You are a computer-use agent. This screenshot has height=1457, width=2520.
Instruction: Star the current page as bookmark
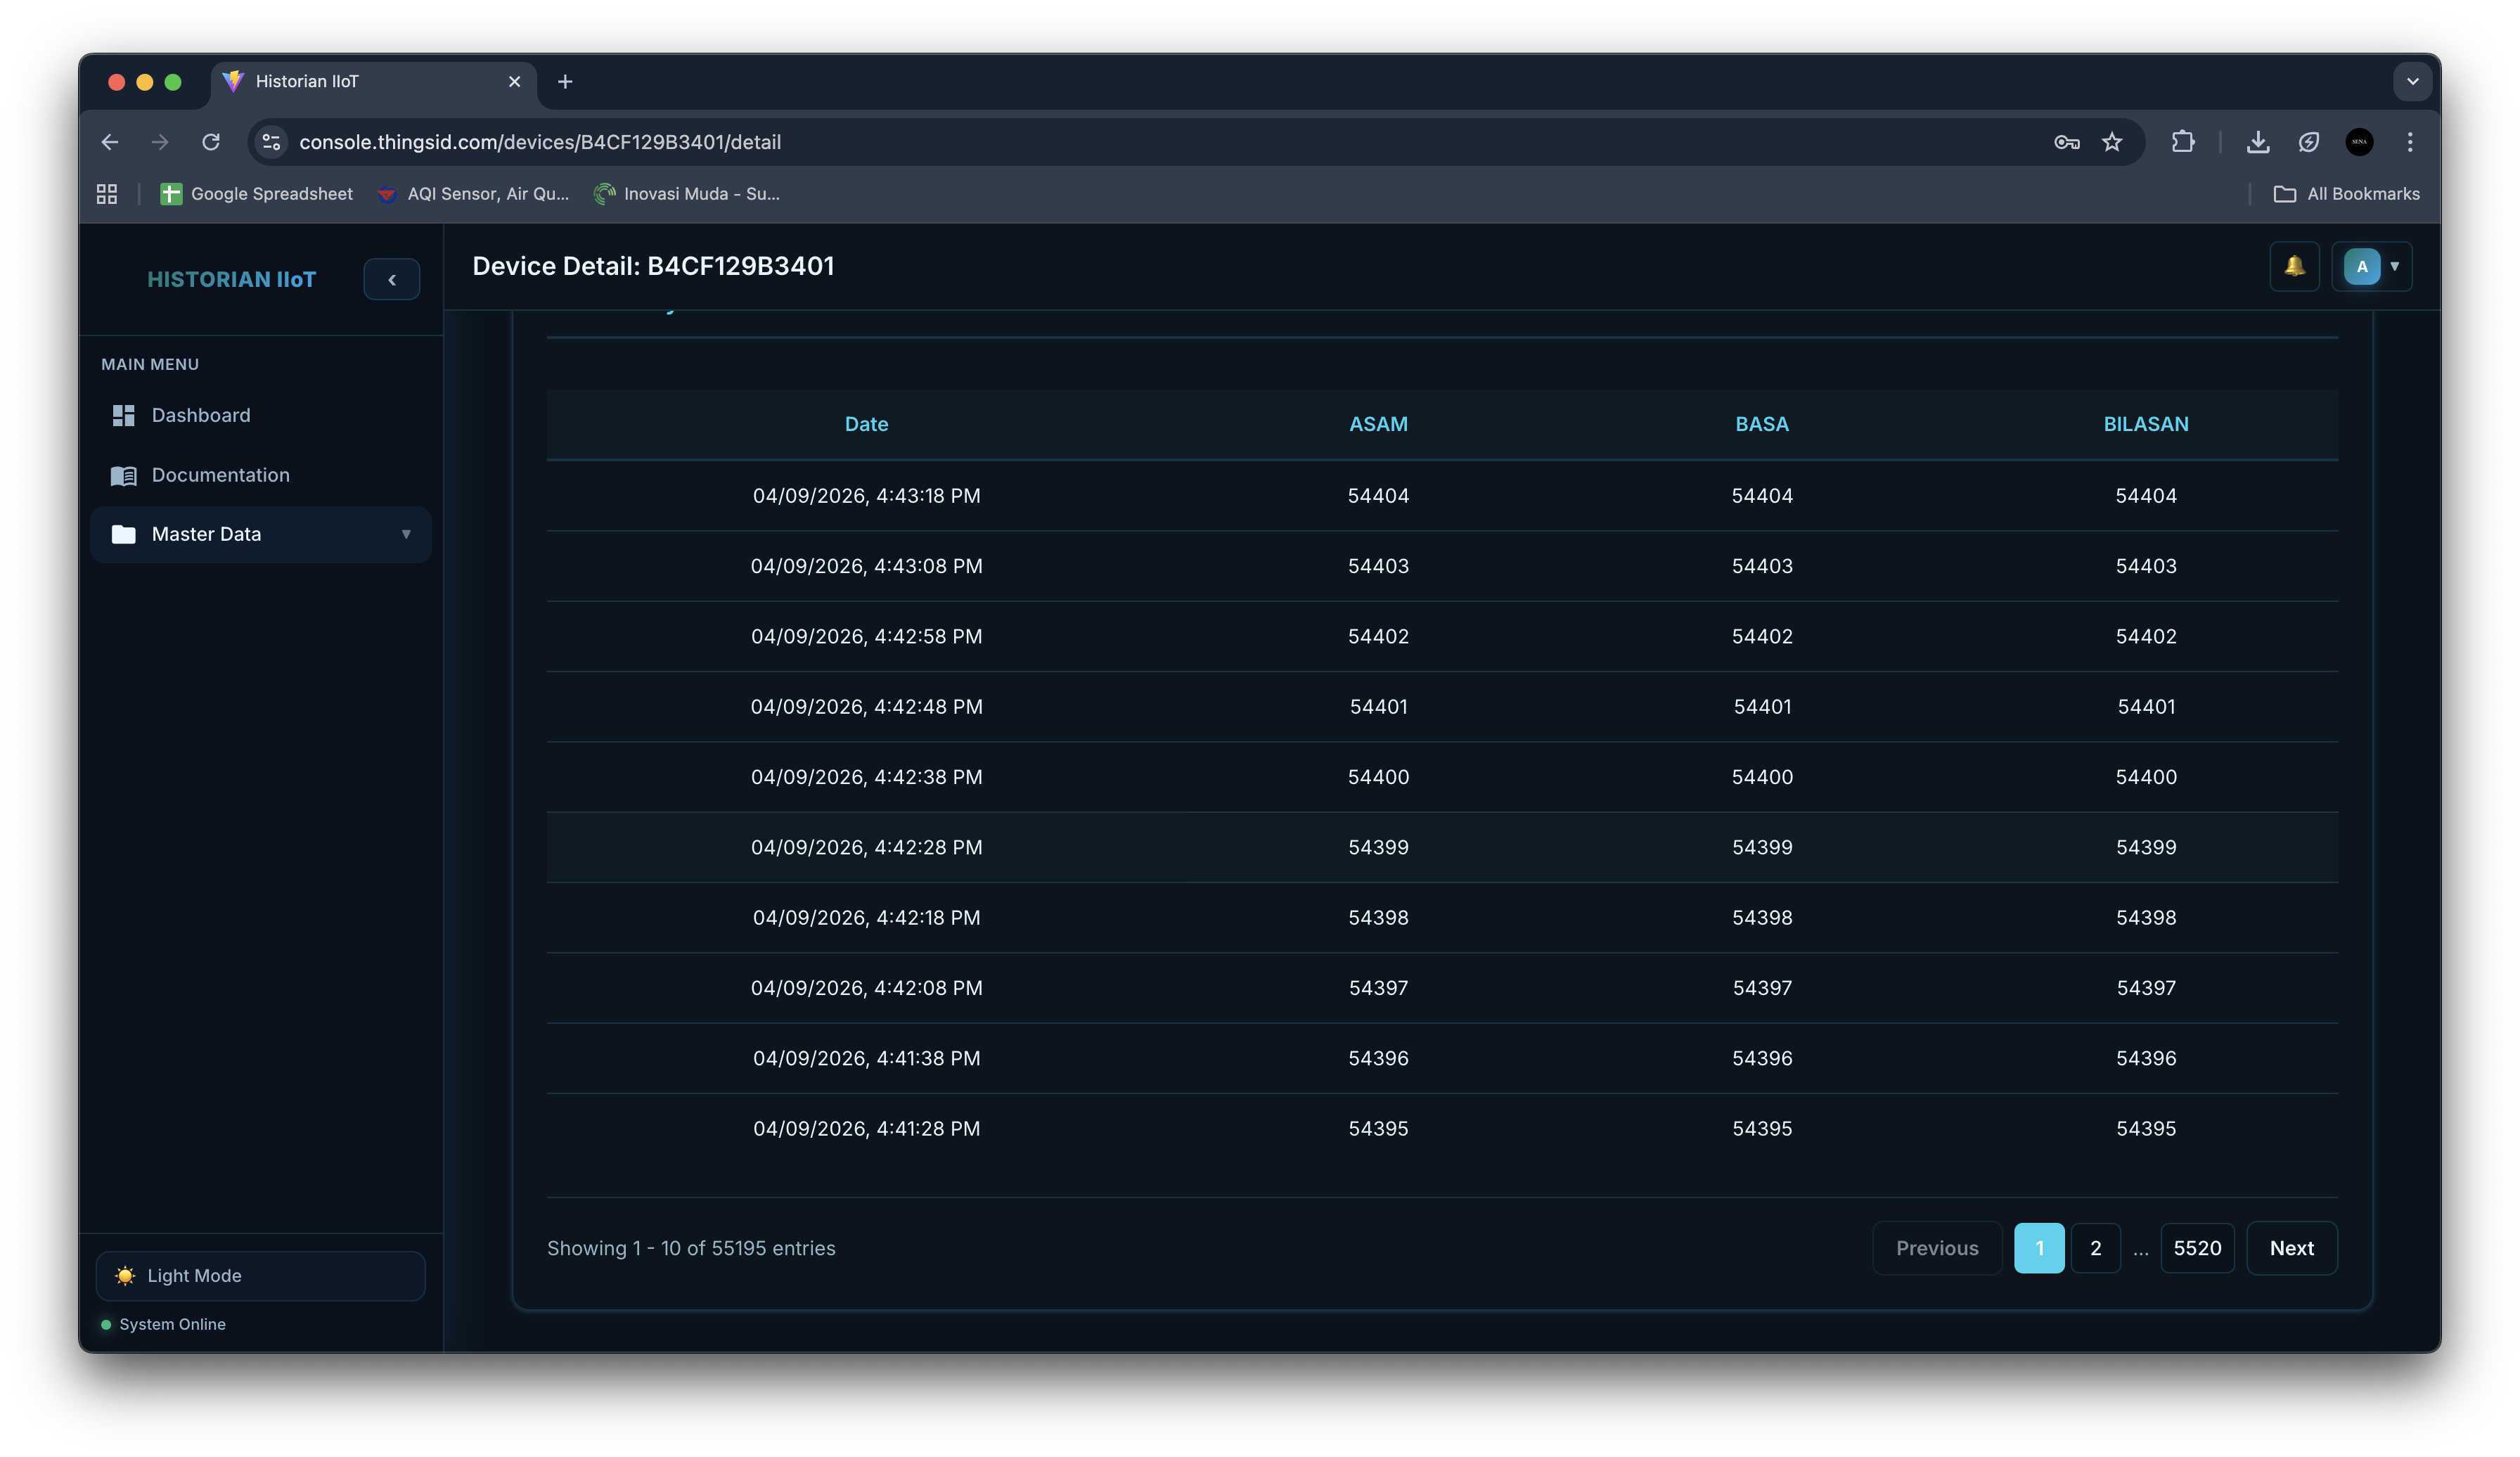[2113, 142]
